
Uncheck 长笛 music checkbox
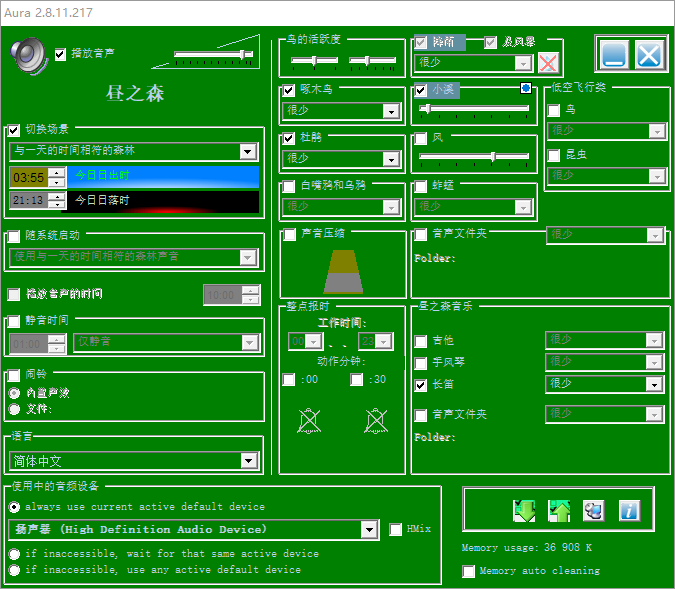click(421, 385)
